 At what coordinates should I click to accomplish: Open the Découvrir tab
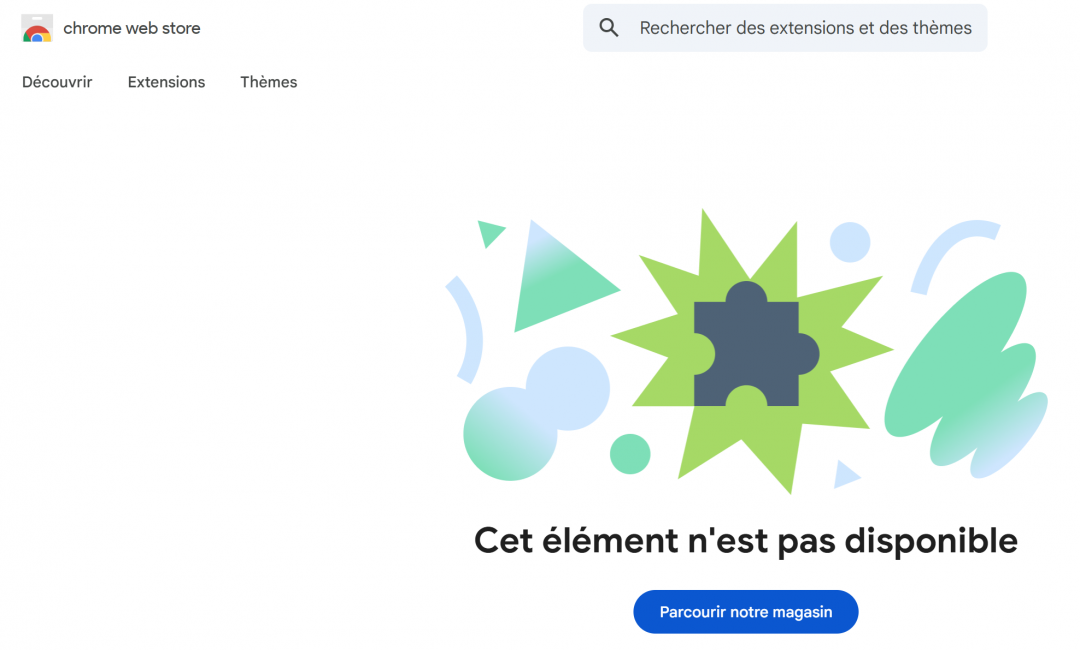pos(57,82)
